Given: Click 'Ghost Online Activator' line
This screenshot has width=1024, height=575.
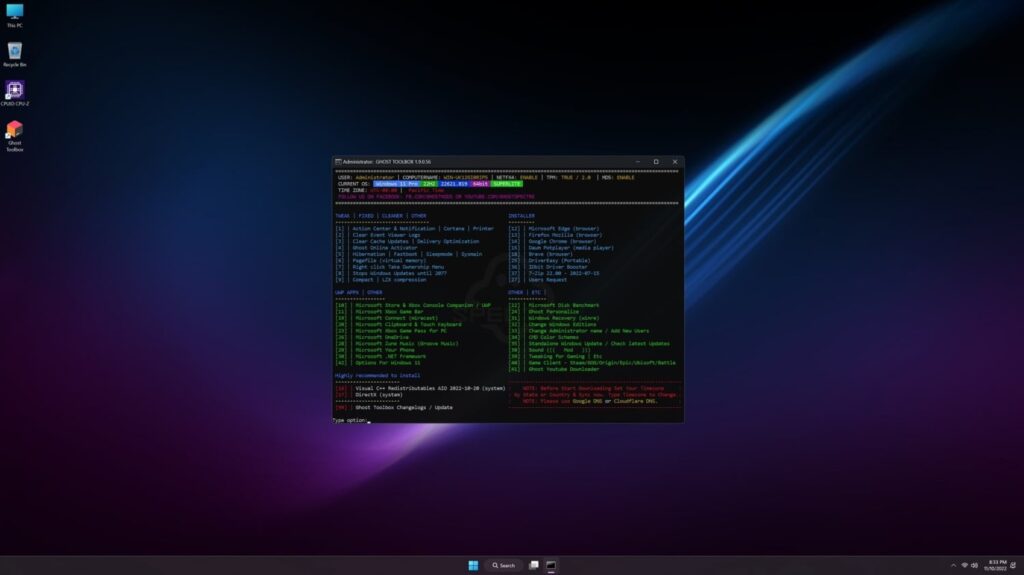Looking at the screenshot, I should (376, 248).
